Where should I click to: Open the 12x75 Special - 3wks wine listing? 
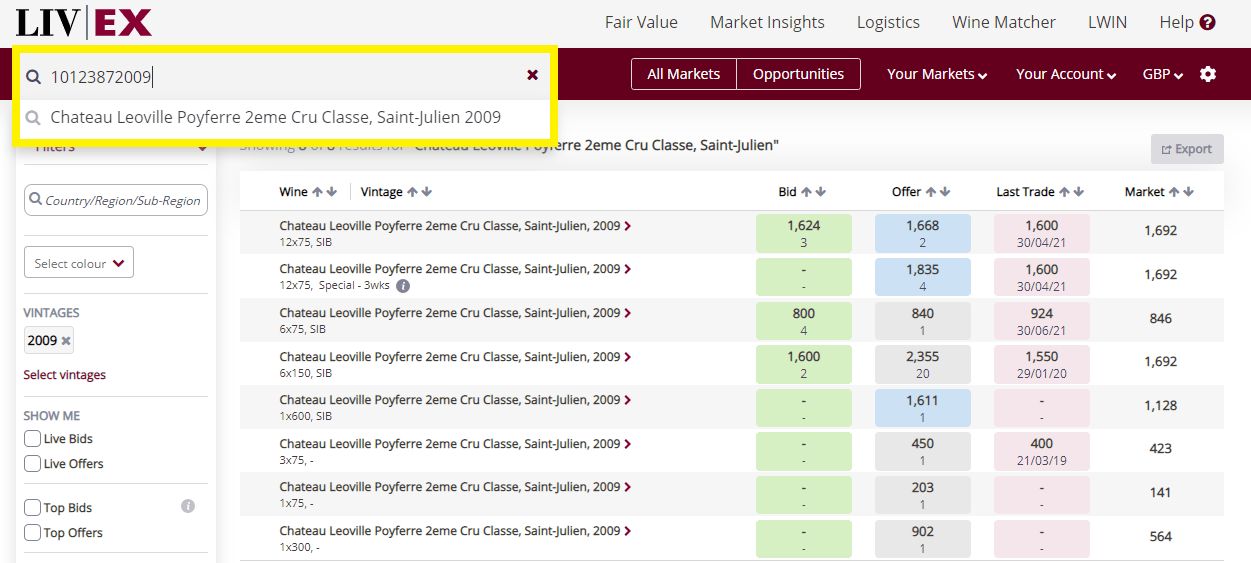[x=449, y=269]
